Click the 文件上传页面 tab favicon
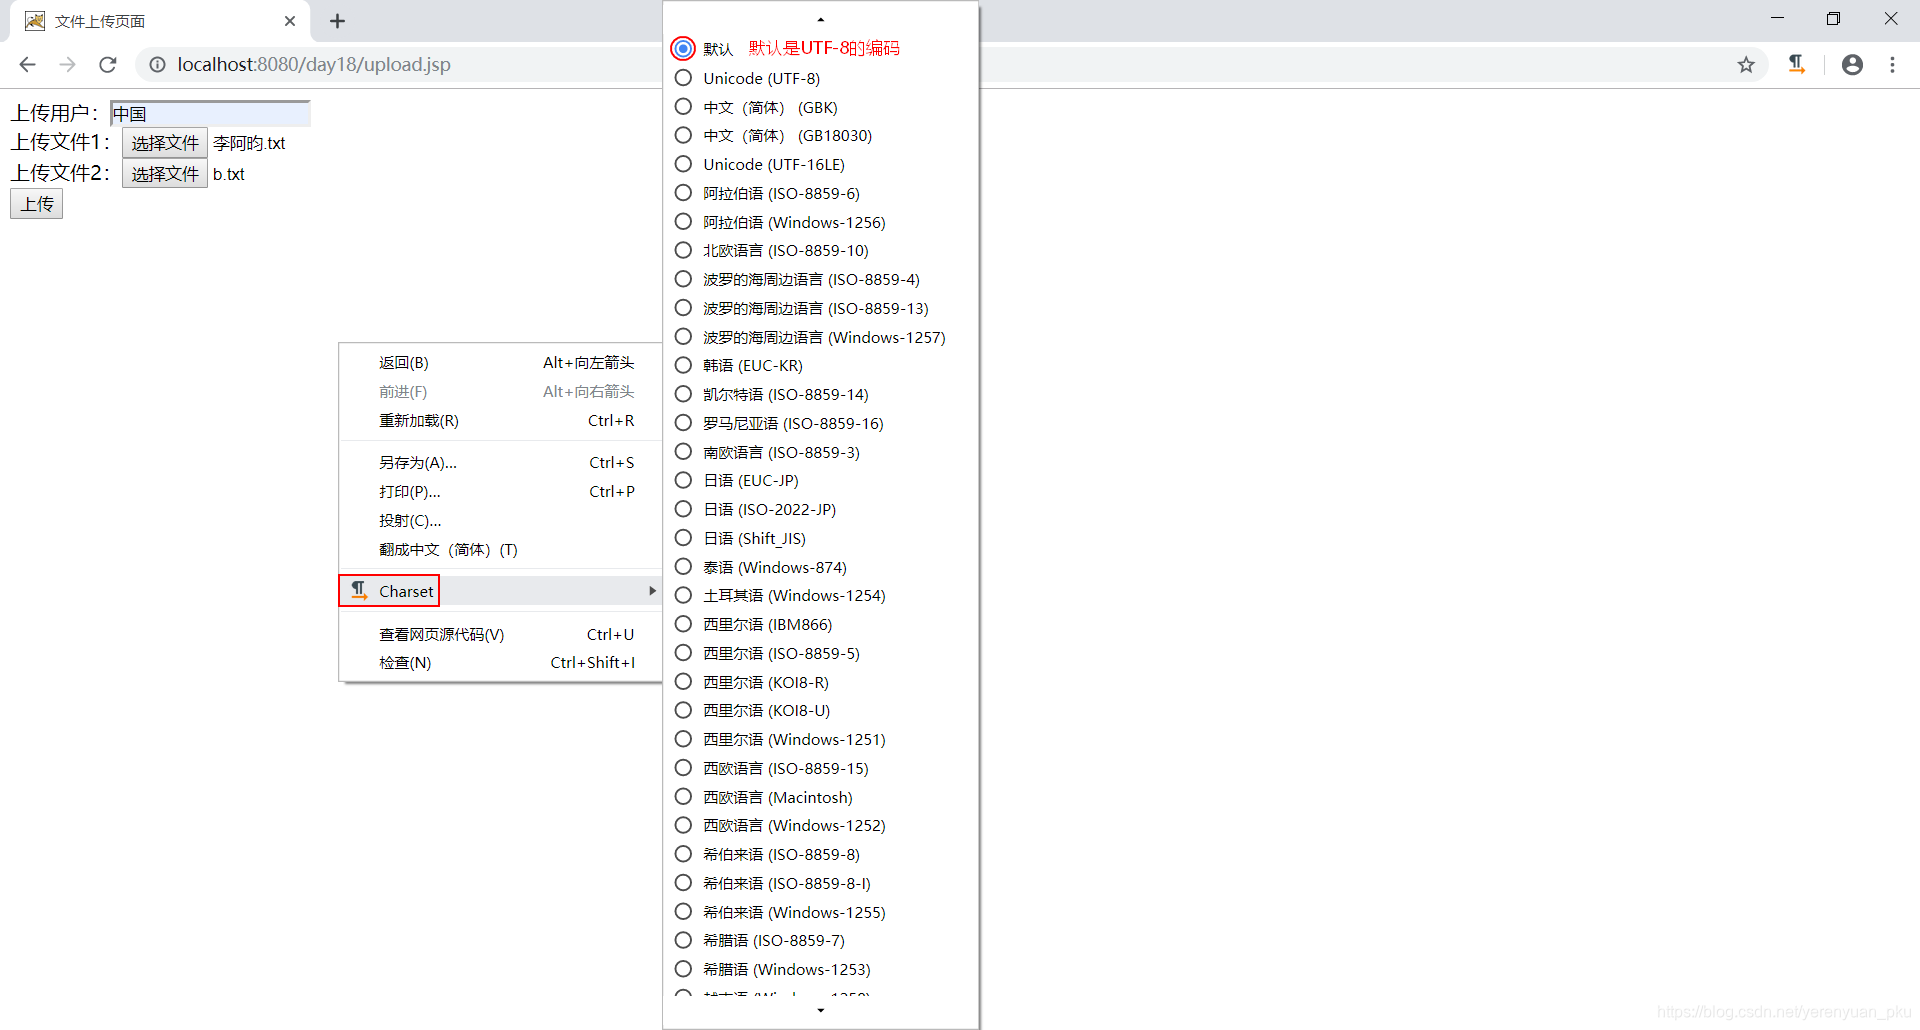Screen dimensions: 1920x1030 (35, 21)
